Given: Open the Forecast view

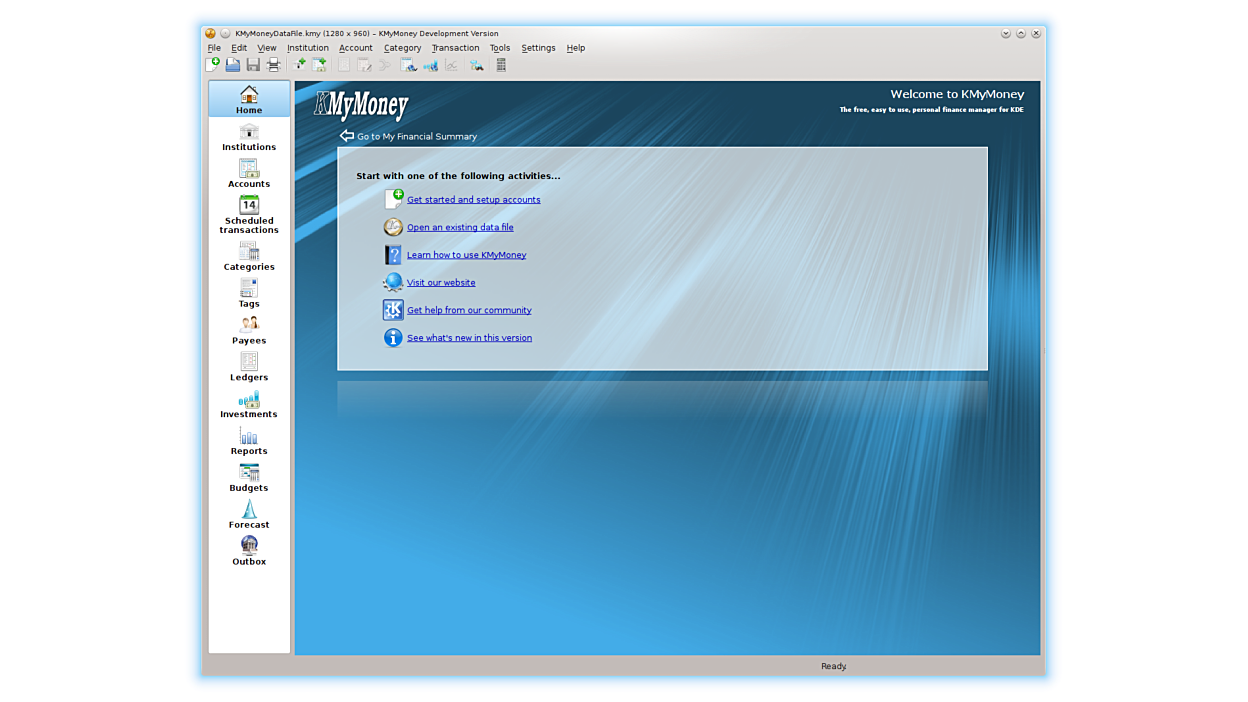Looking at the screenshot, I should [249, 515].
